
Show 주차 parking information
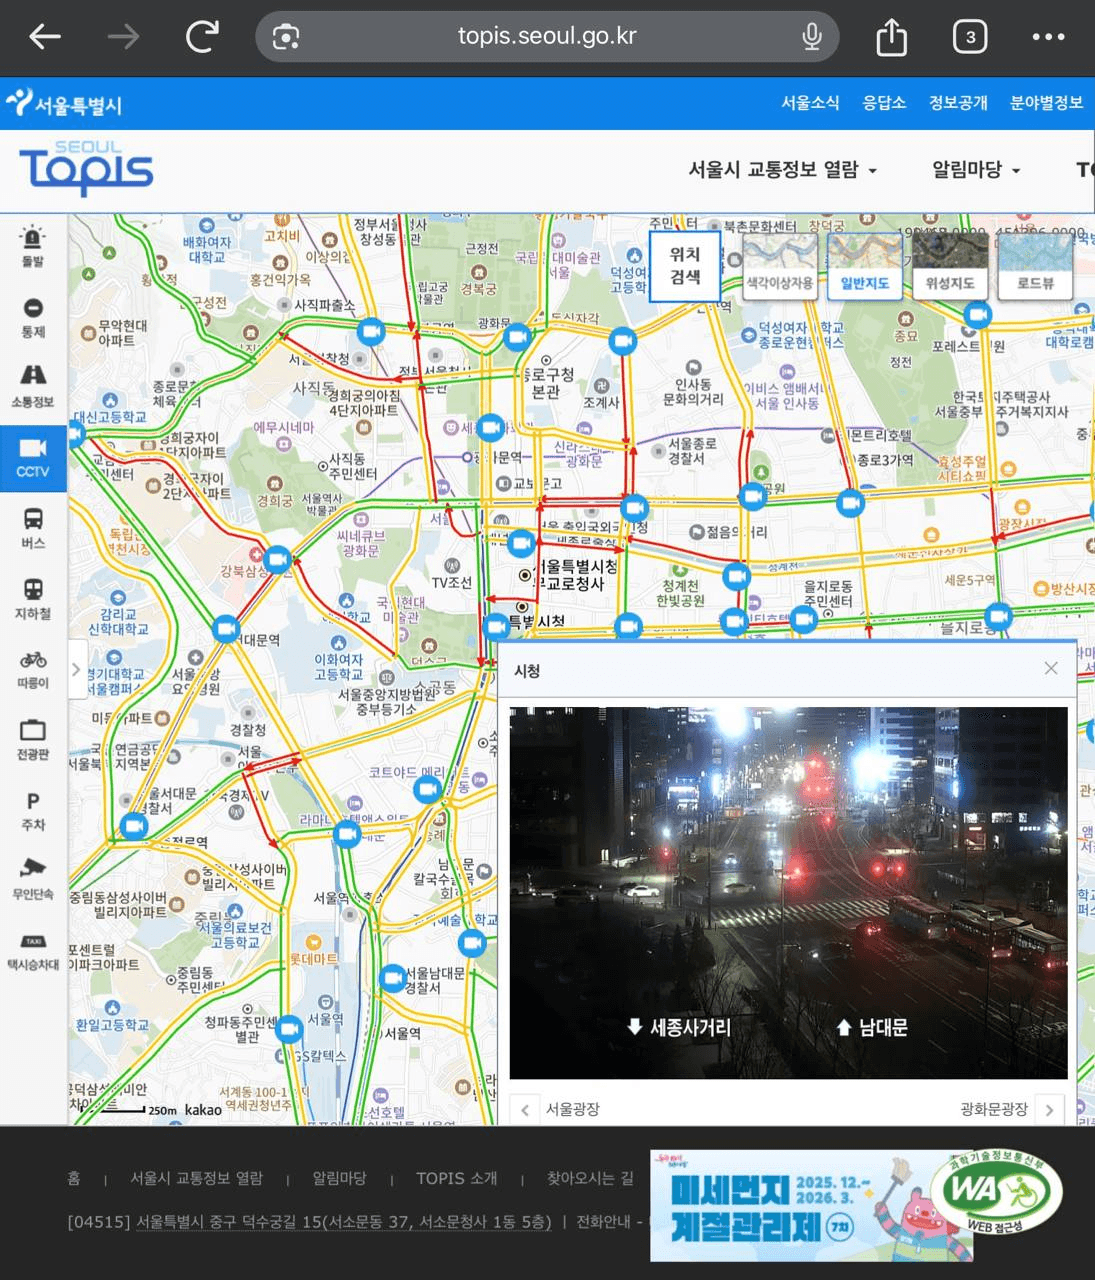tap(33, 810)
